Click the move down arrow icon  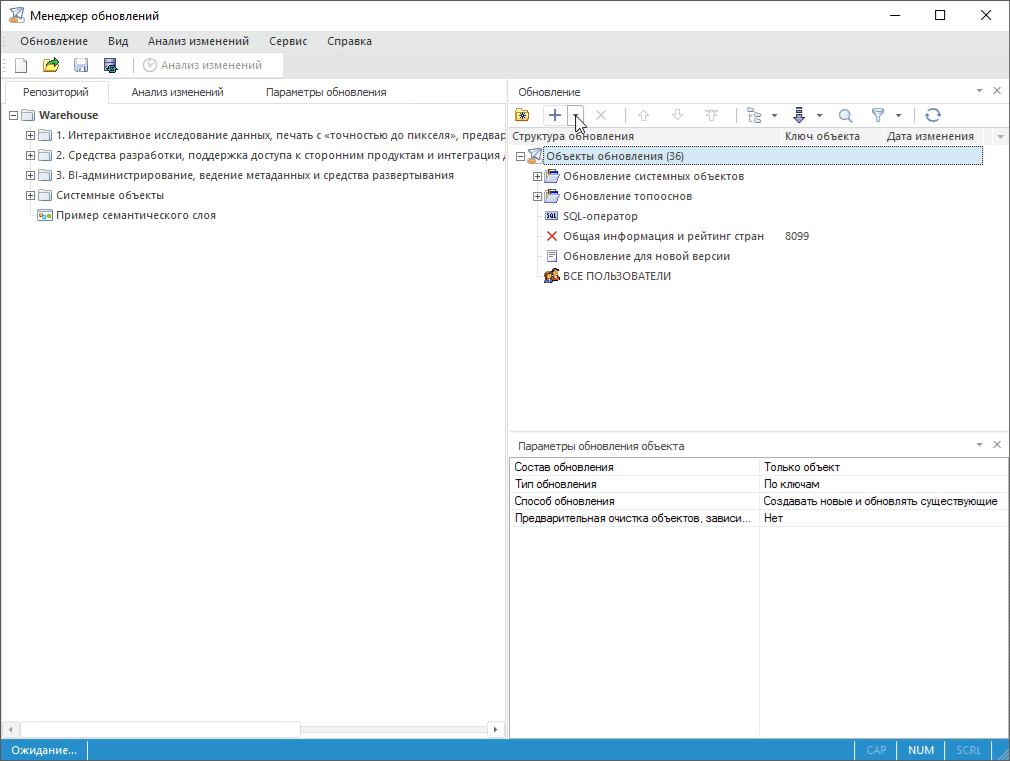tap(678, 115)
